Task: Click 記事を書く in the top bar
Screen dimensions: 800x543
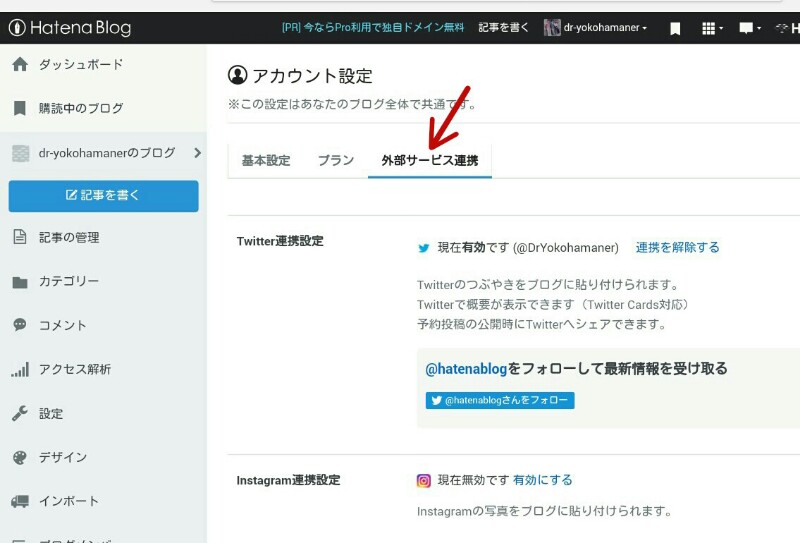Action: (503, 28)
